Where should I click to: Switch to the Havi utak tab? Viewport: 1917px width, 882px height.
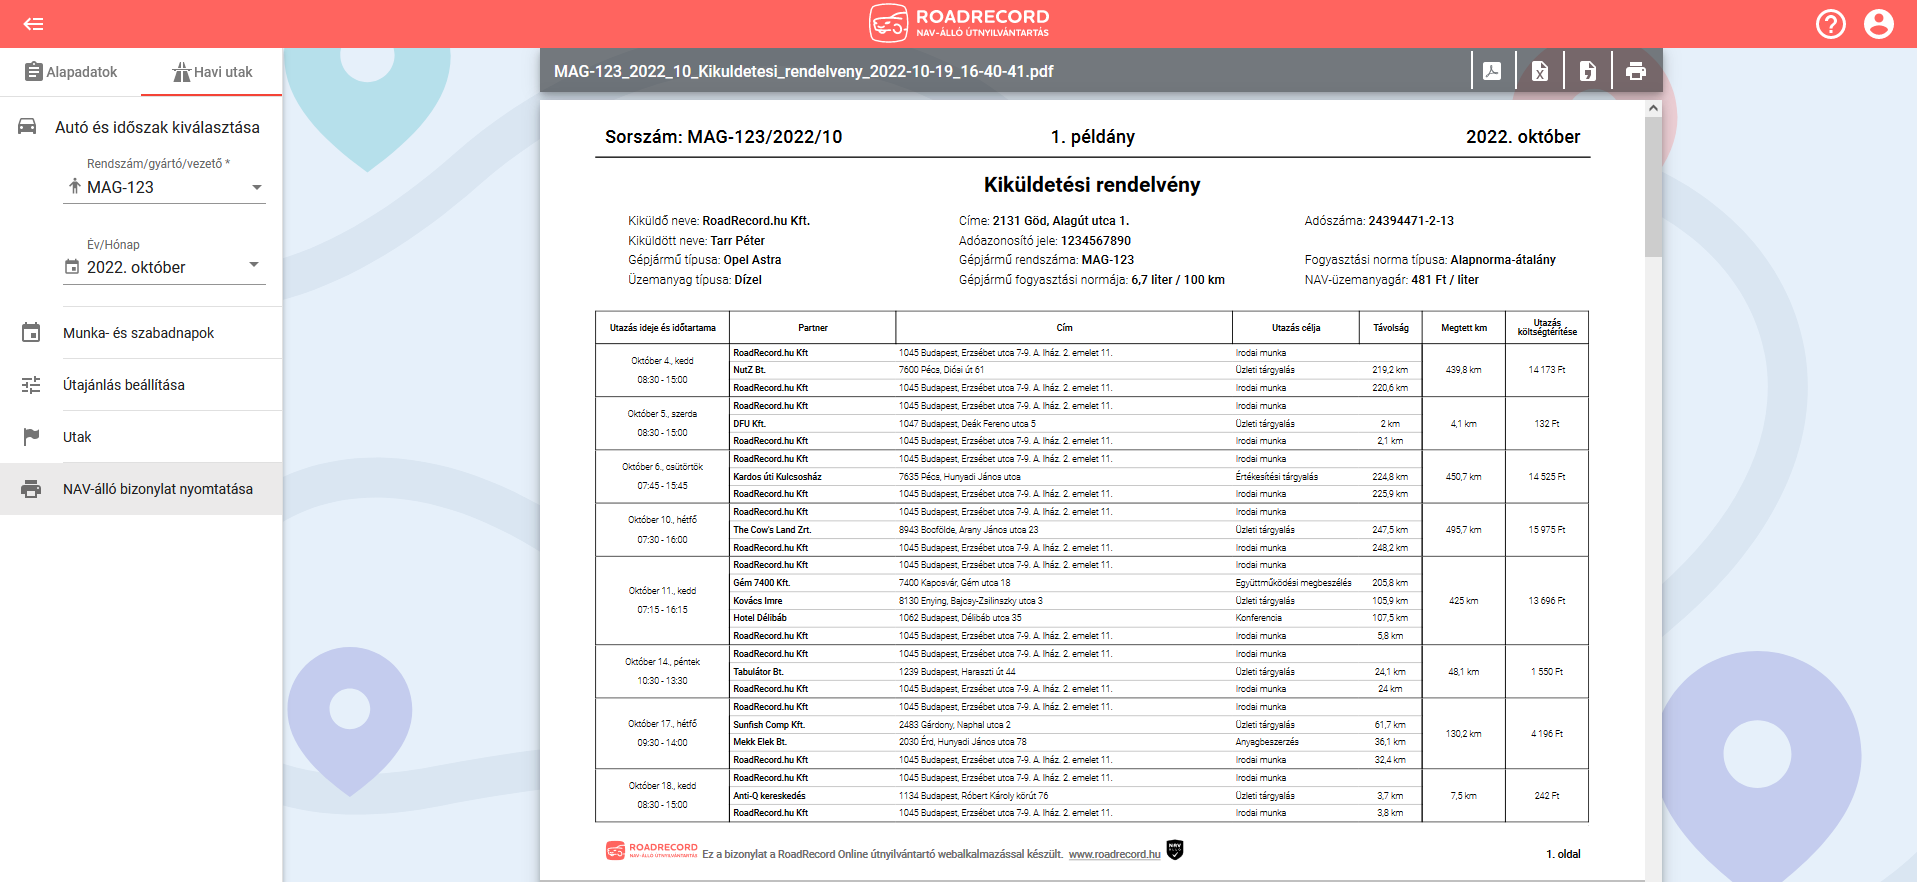coord(212,72)
